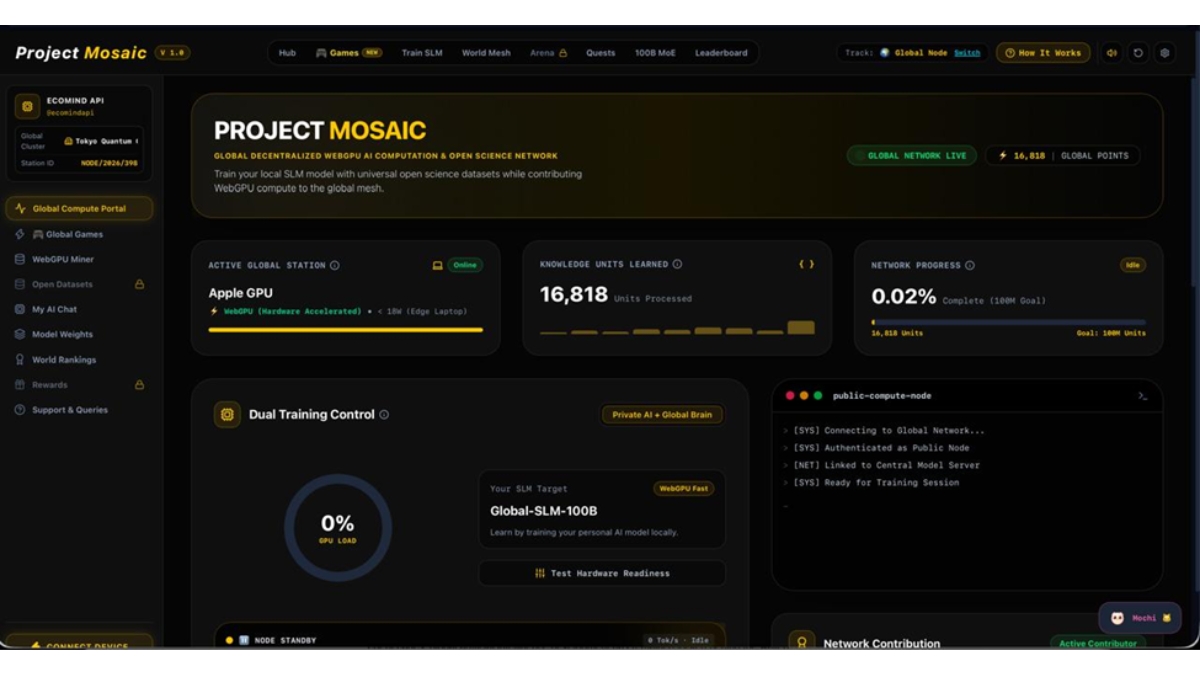
Task: Click the curly braces icon in Knowledge Units card
Action: [806, 264]
